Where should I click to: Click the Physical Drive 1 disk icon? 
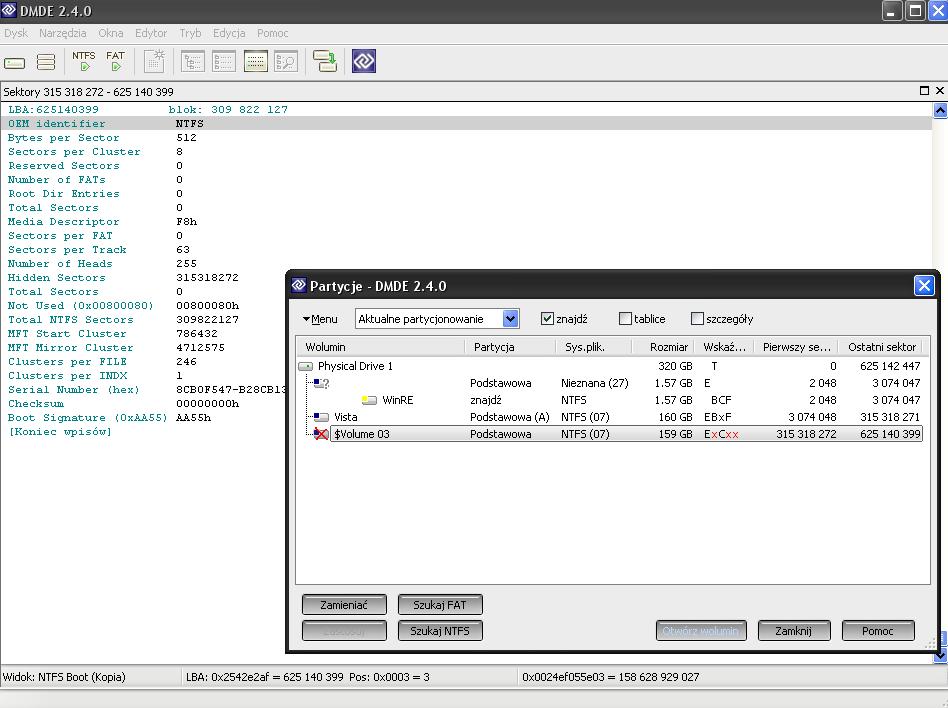click(306, 366)
